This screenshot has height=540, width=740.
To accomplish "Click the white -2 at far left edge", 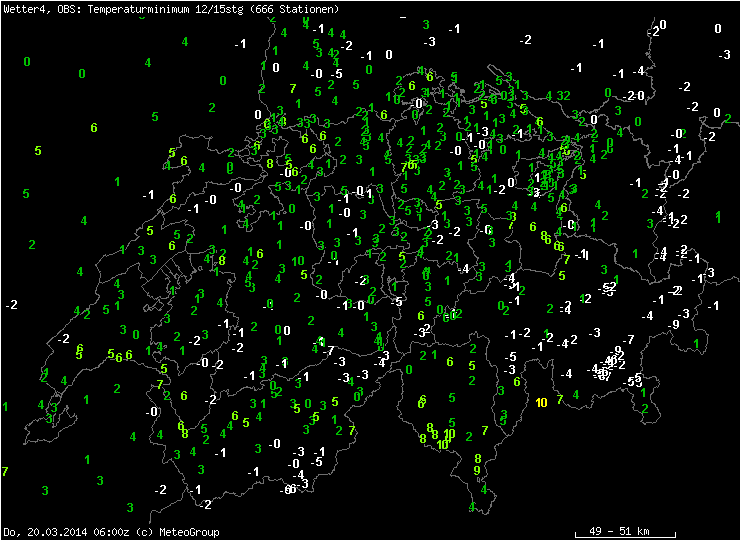I will 12,304.
